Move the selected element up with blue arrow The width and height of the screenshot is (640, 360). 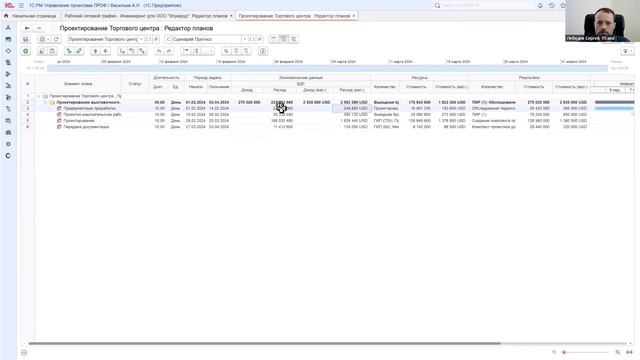[95, 51]
